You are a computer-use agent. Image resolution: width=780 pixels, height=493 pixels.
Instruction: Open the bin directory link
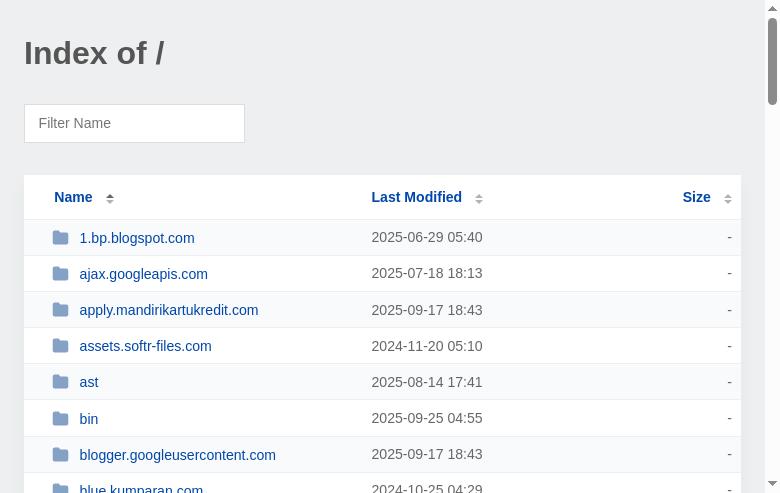(x=89, y=419)
